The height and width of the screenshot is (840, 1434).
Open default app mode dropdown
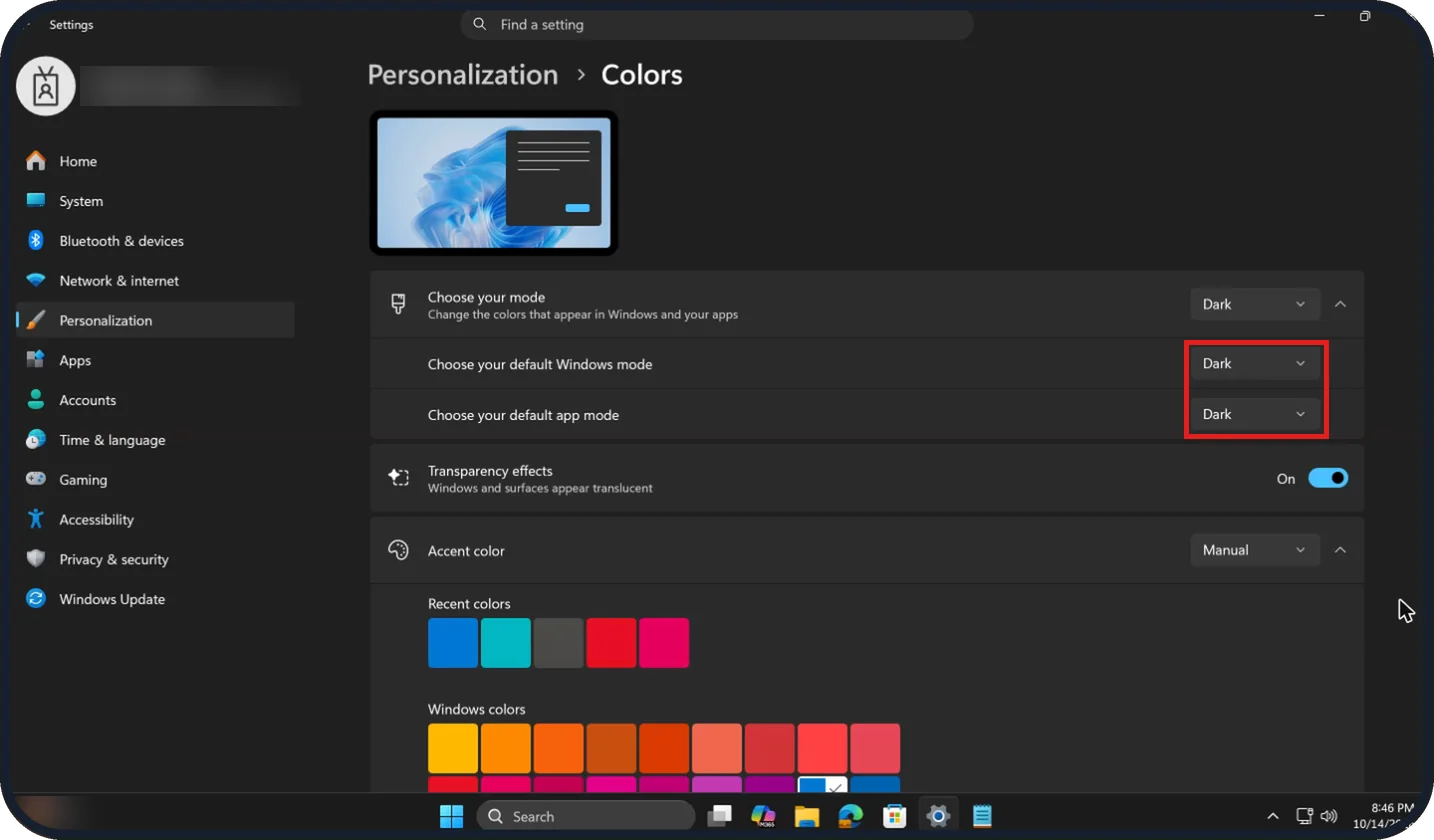(1255, 414)
